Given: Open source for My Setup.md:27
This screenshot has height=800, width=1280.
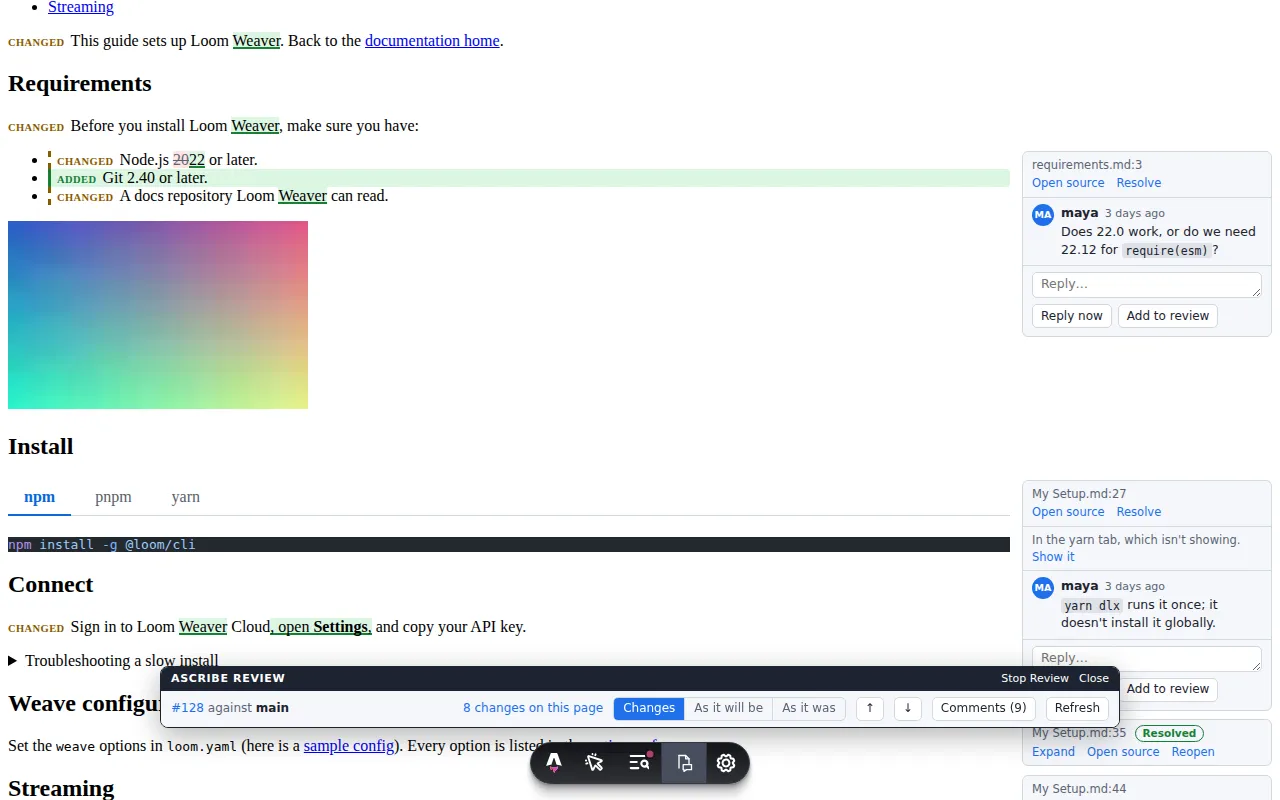Looking at the screenshot, I should coord(1068,512).
